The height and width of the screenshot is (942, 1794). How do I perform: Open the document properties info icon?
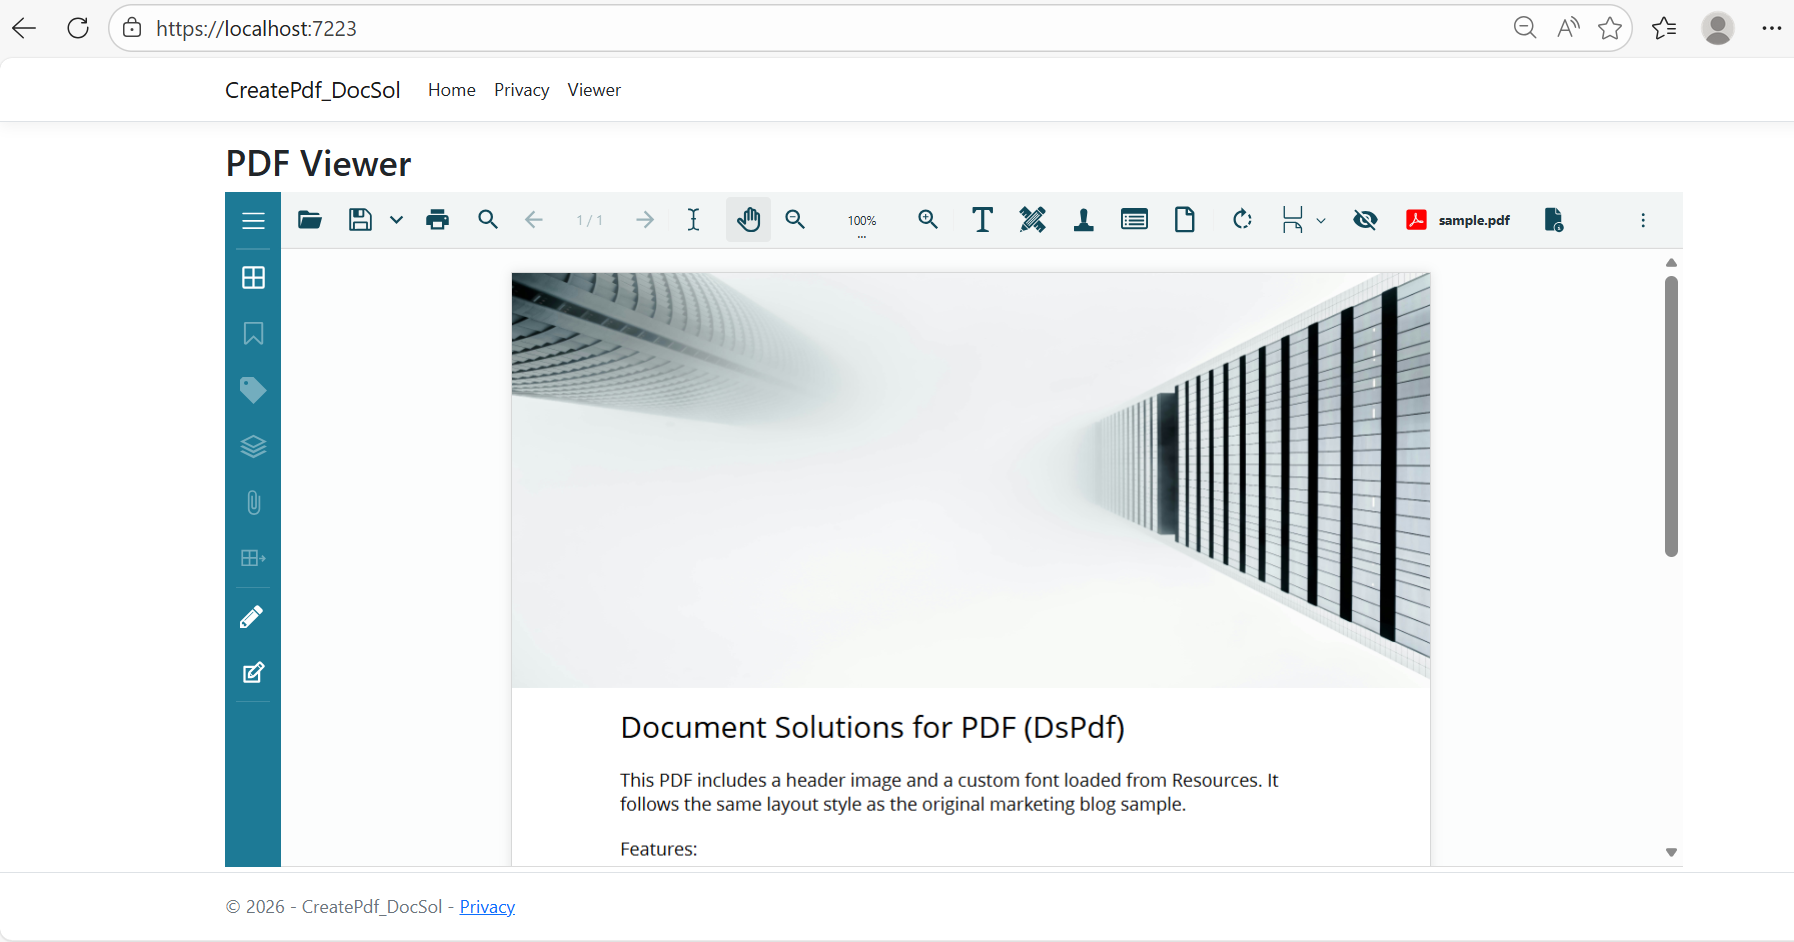[x=1554, y=219]
